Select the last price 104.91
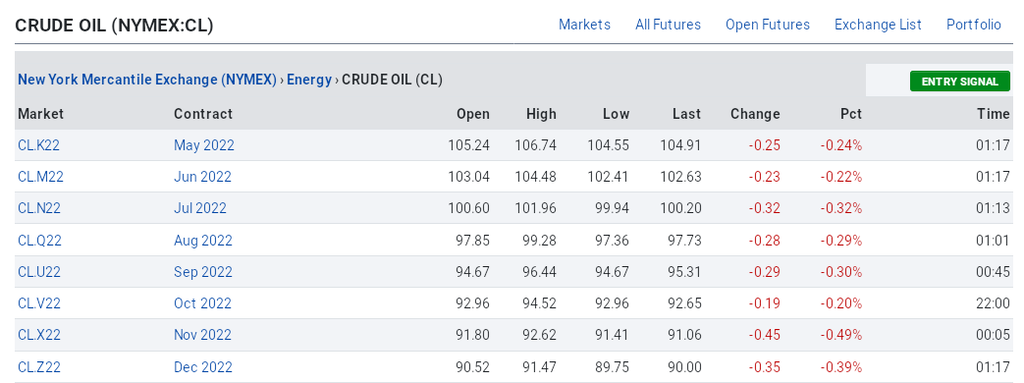 pyautogui.click(x=680, y=145)
